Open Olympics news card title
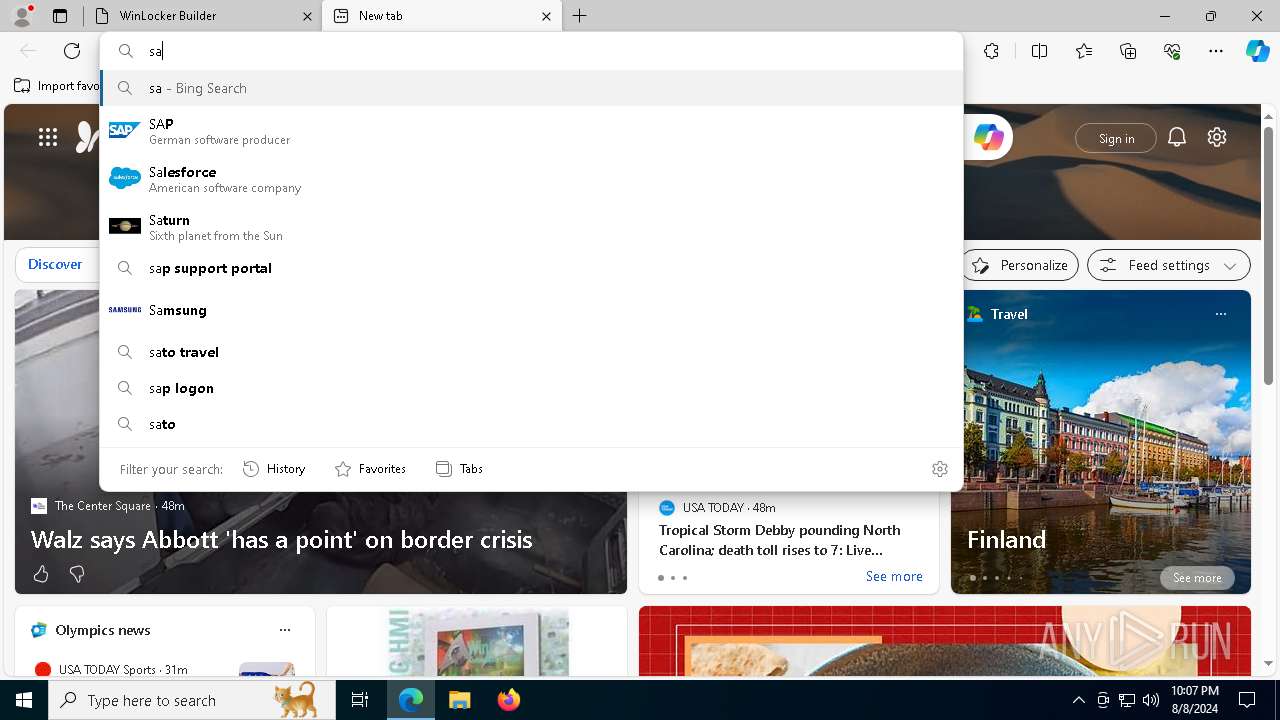 [x=103, y=630]
